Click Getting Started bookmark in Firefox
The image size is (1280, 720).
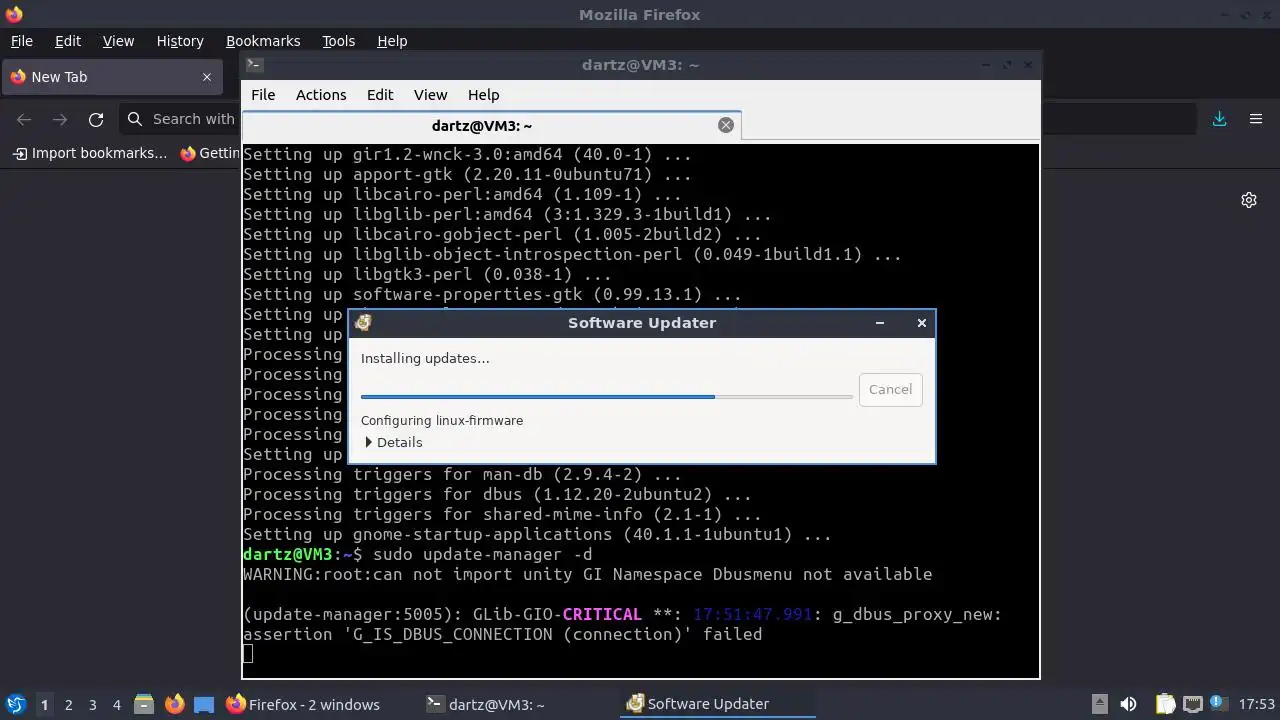210,153
